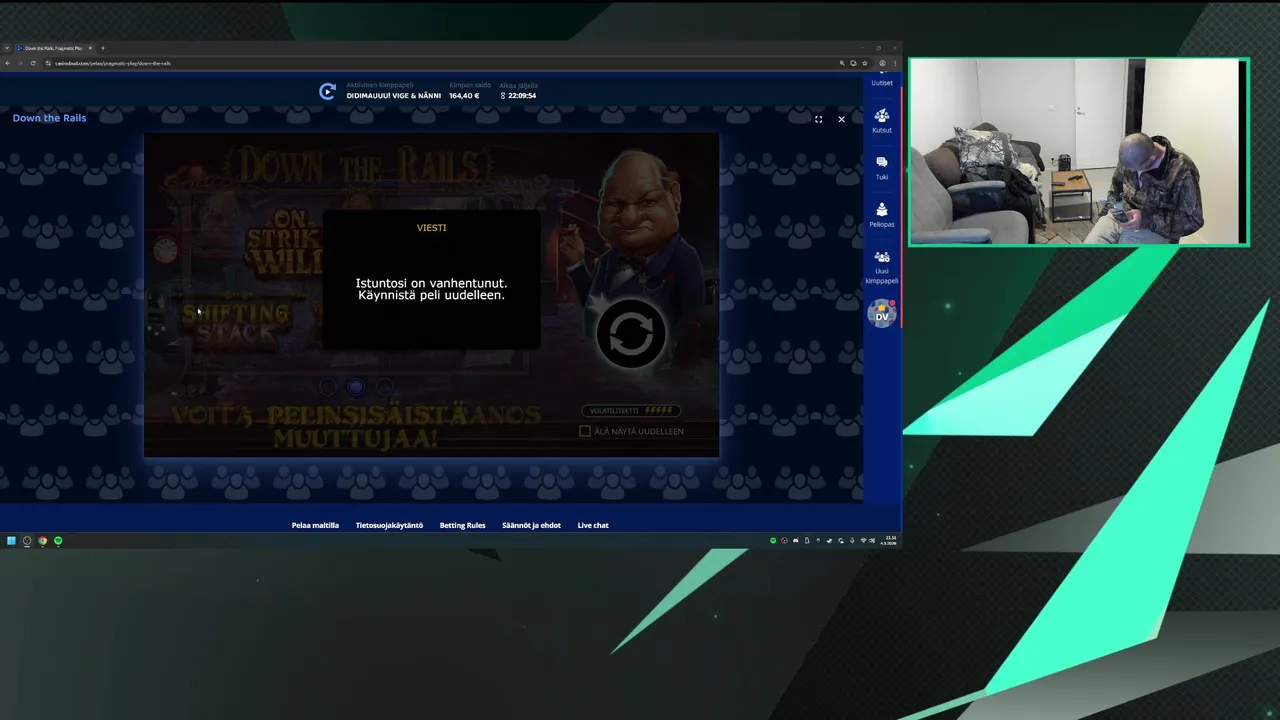Open the Windows Start menu
1280x720 pixels.
[11, 541]
